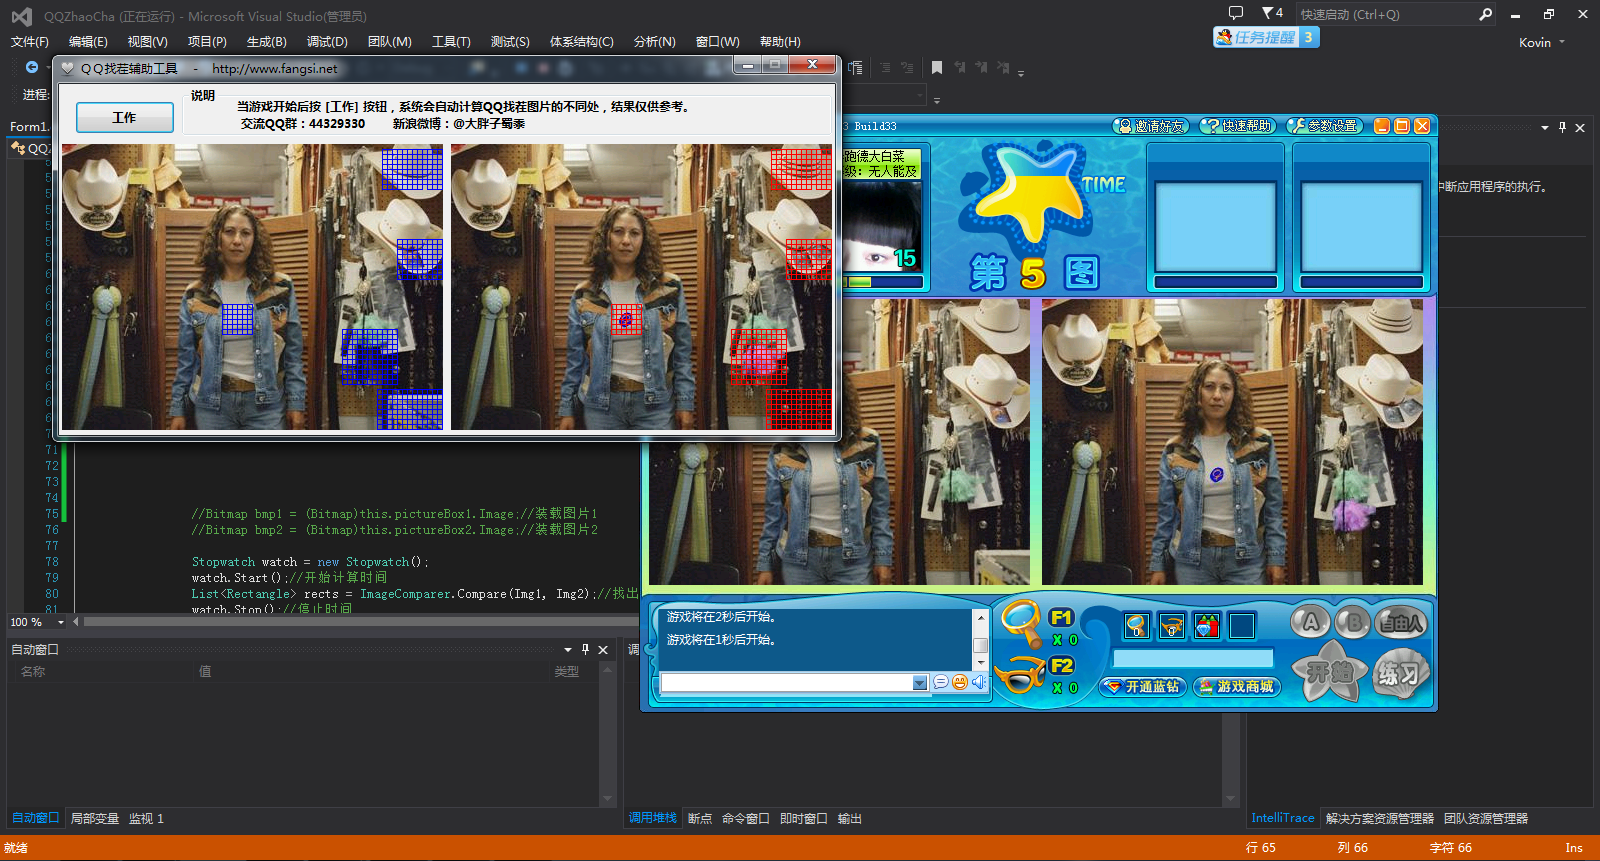The image size is (1600, 861).
Task: Select the sunglasses F2 item
Action: tap(1021, 674)
